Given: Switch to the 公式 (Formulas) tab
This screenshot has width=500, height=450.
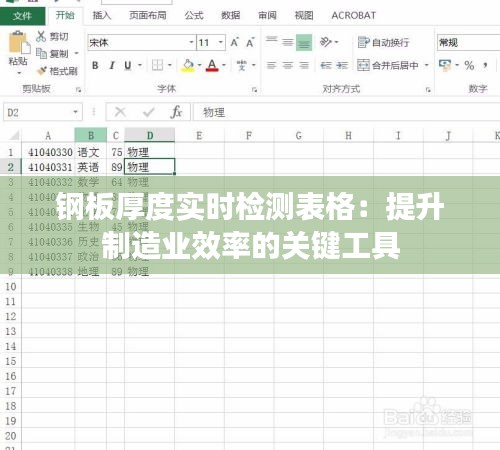Looking at the screenshot, I should click(x=194, y=15).
